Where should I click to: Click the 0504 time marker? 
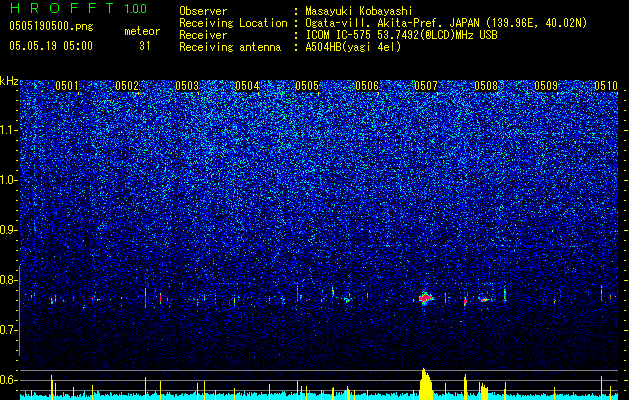[x=247, y=85]
